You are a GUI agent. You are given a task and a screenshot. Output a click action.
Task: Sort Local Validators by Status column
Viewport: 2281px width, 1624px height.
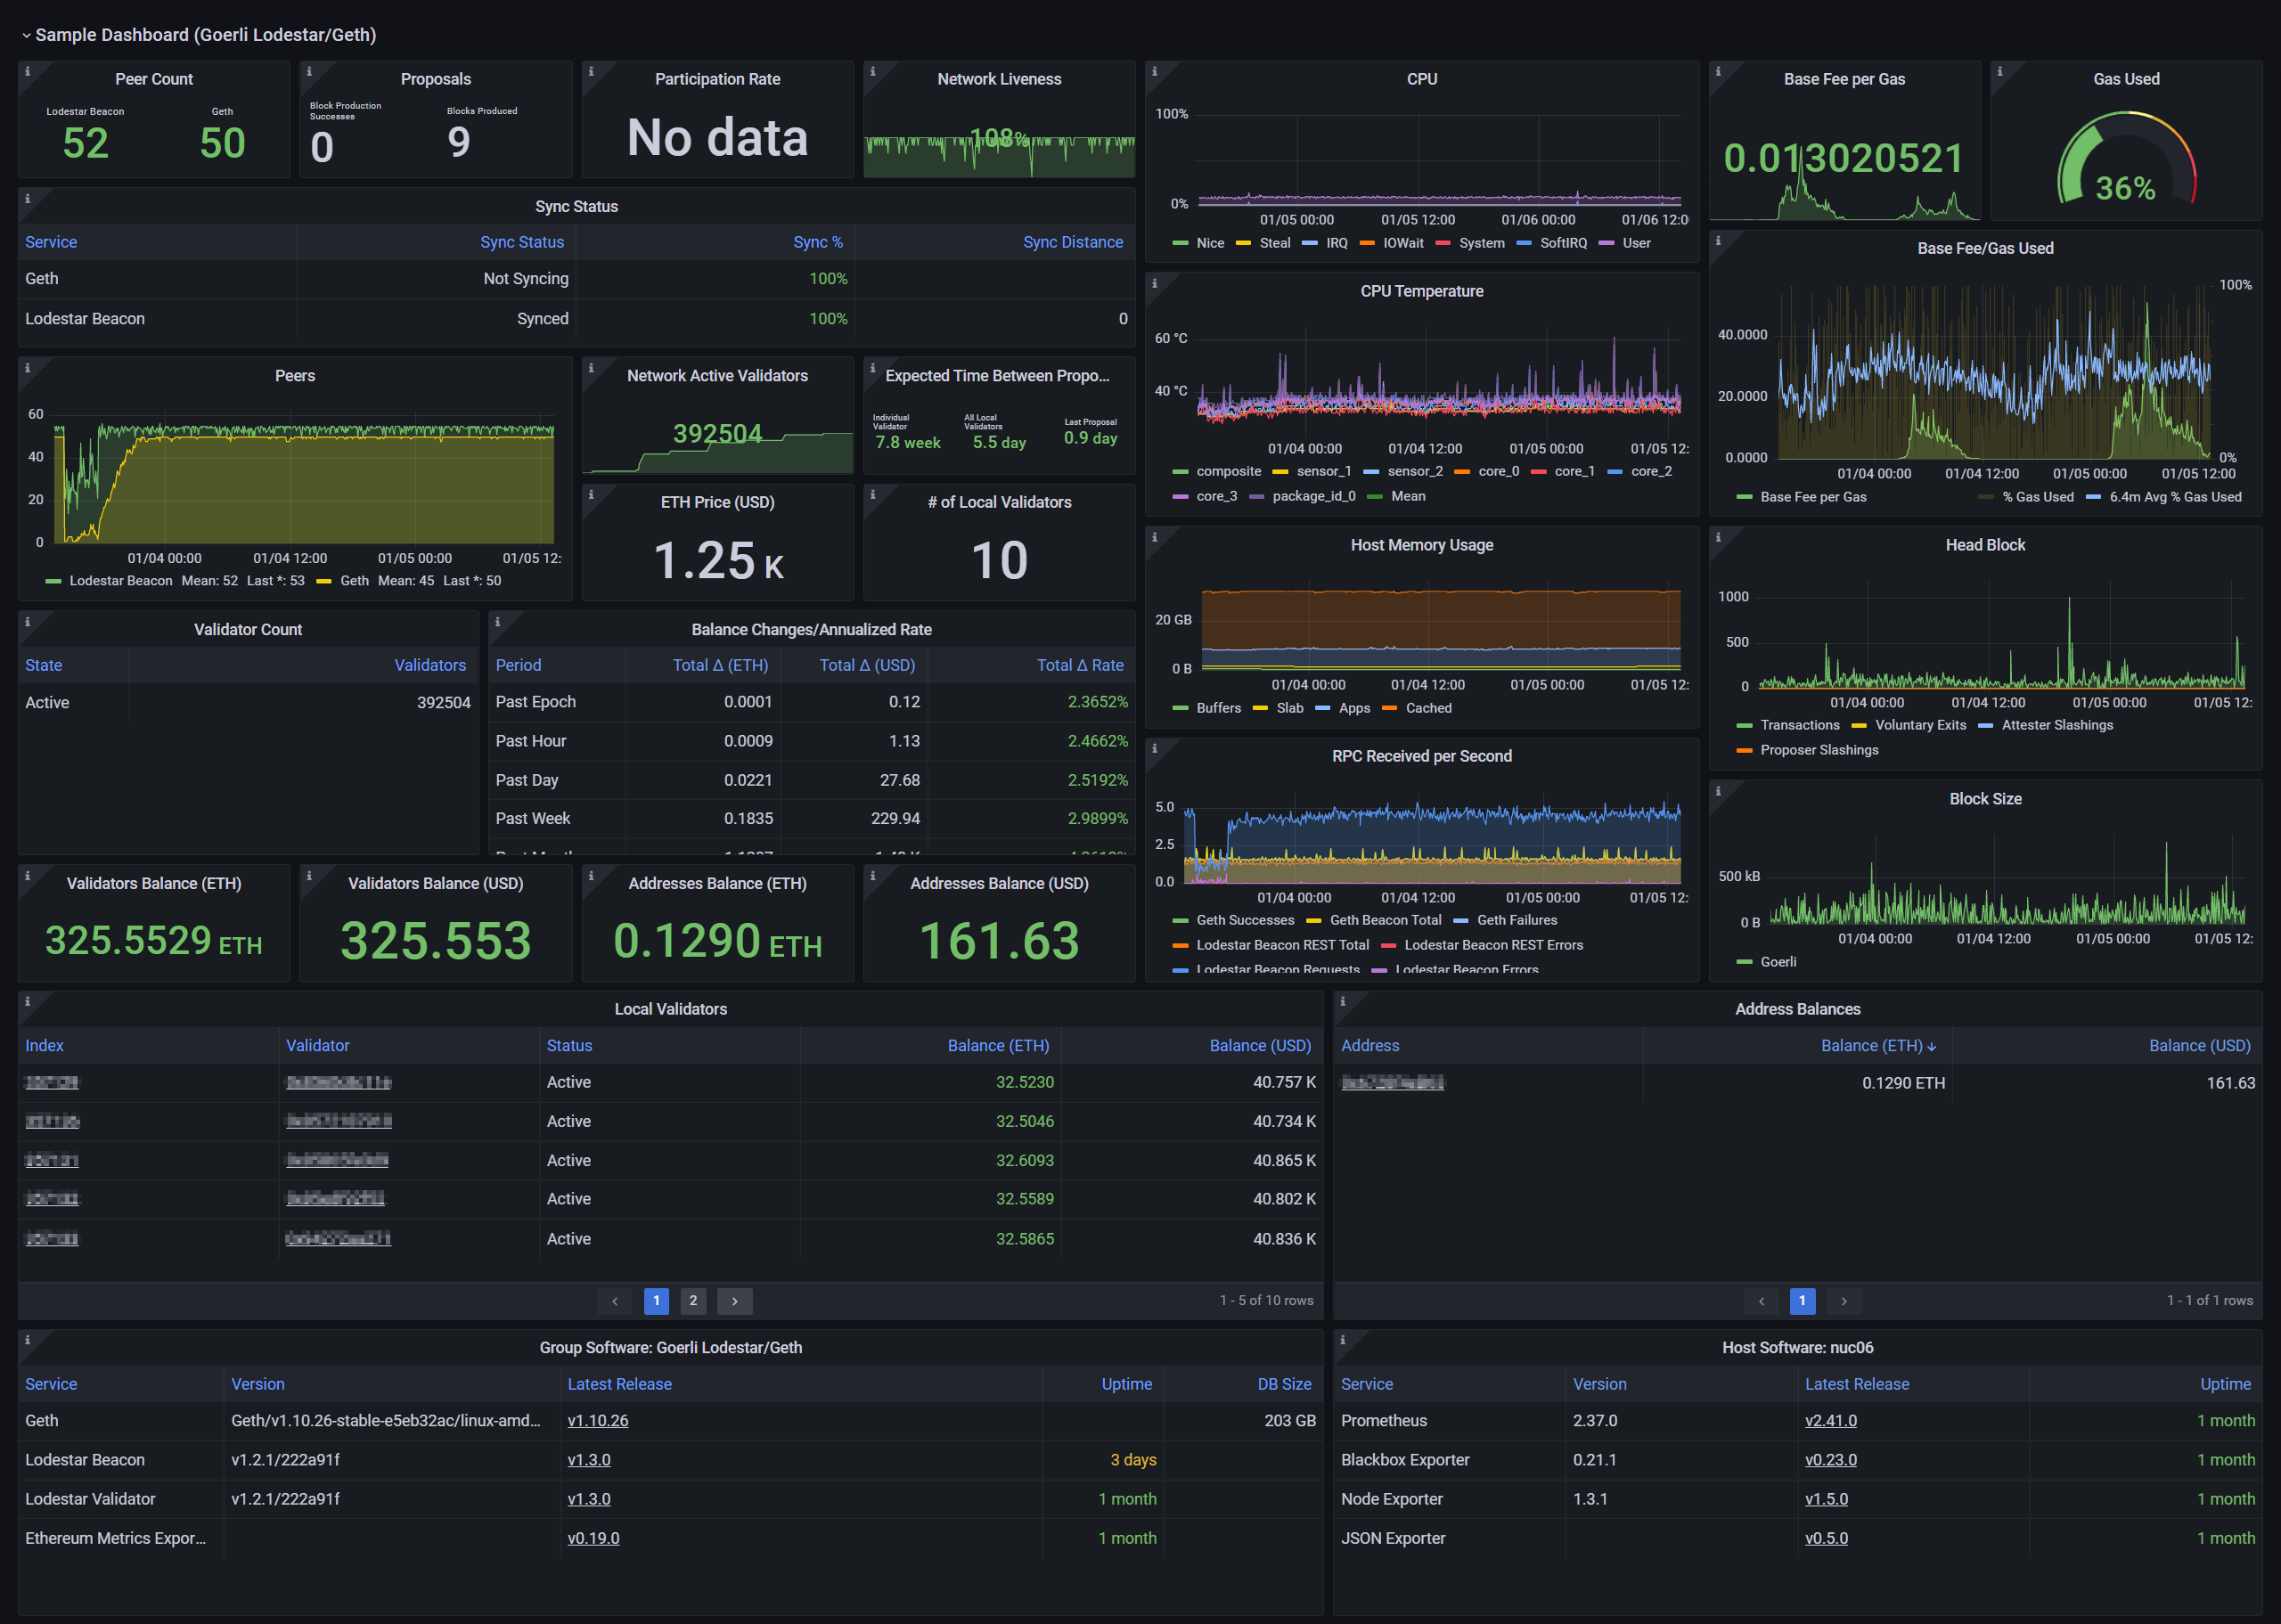coord(569,1046)
